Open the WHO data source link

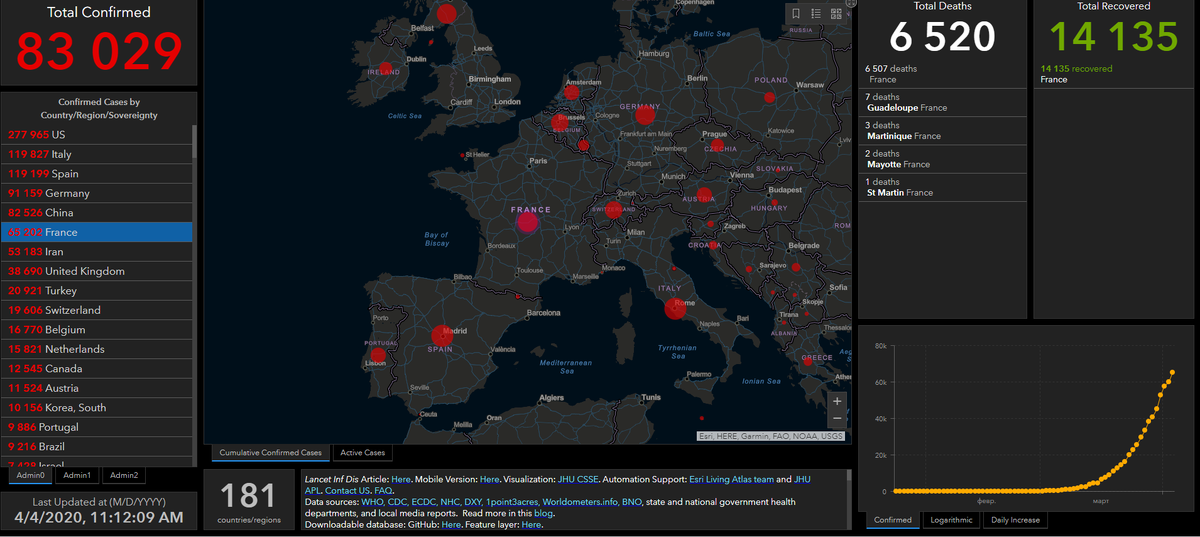pos(372,502)
